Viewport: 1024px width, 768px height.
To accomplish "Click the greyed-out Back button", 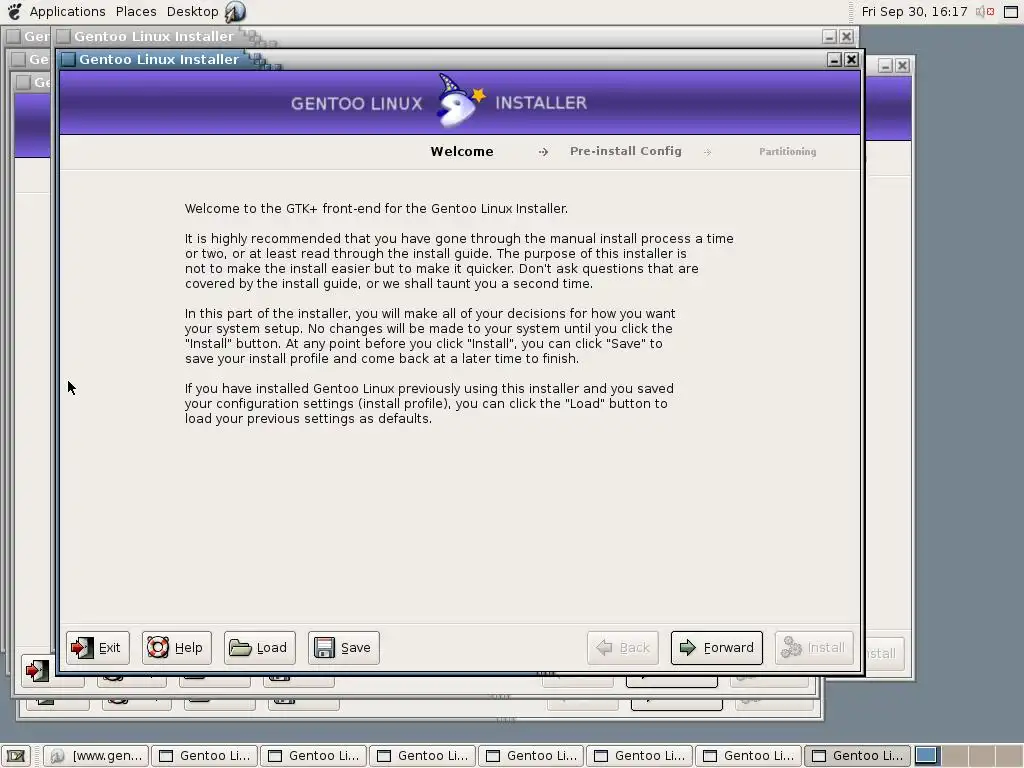I will click(622, 648).
